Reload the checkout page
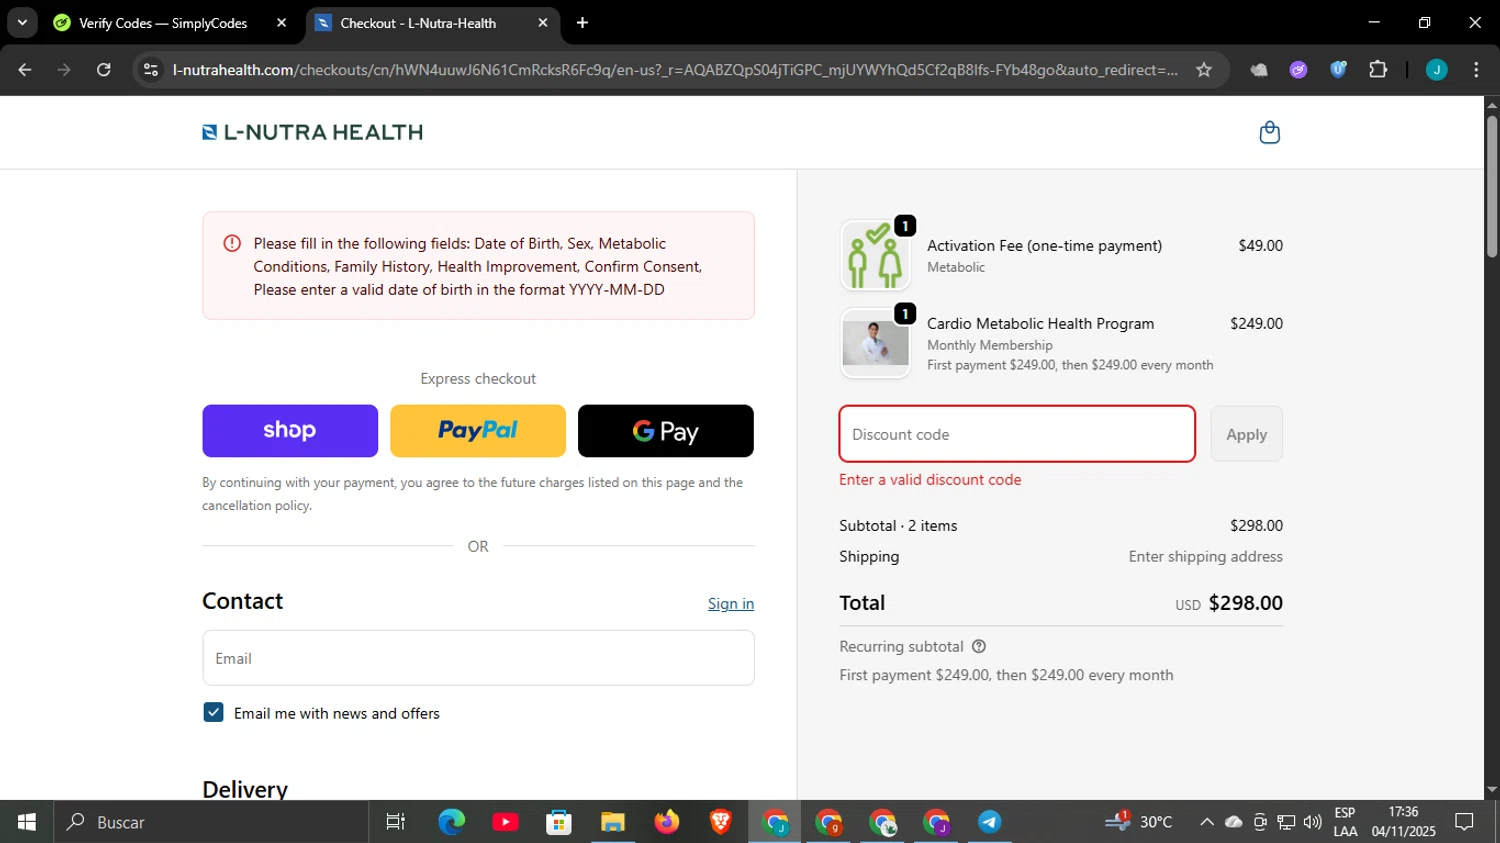The width and height of the screenshot is (1500, 843). click(104, 70)
